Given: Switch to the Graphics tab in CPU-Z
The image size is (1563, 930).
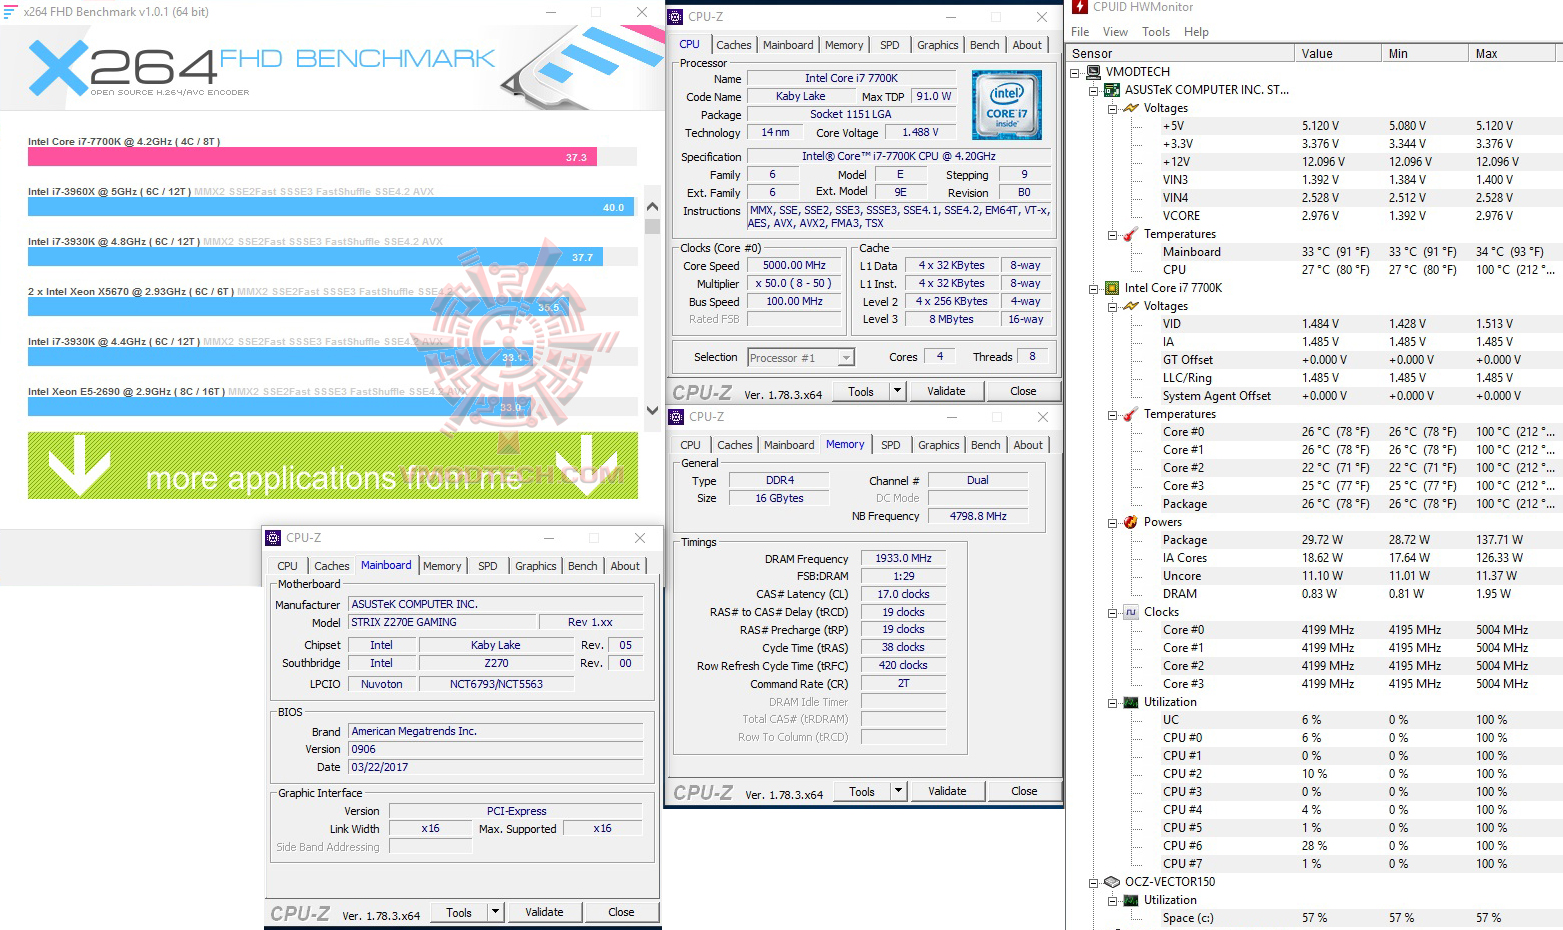Looking at the screenshot, I should (937, 44).
